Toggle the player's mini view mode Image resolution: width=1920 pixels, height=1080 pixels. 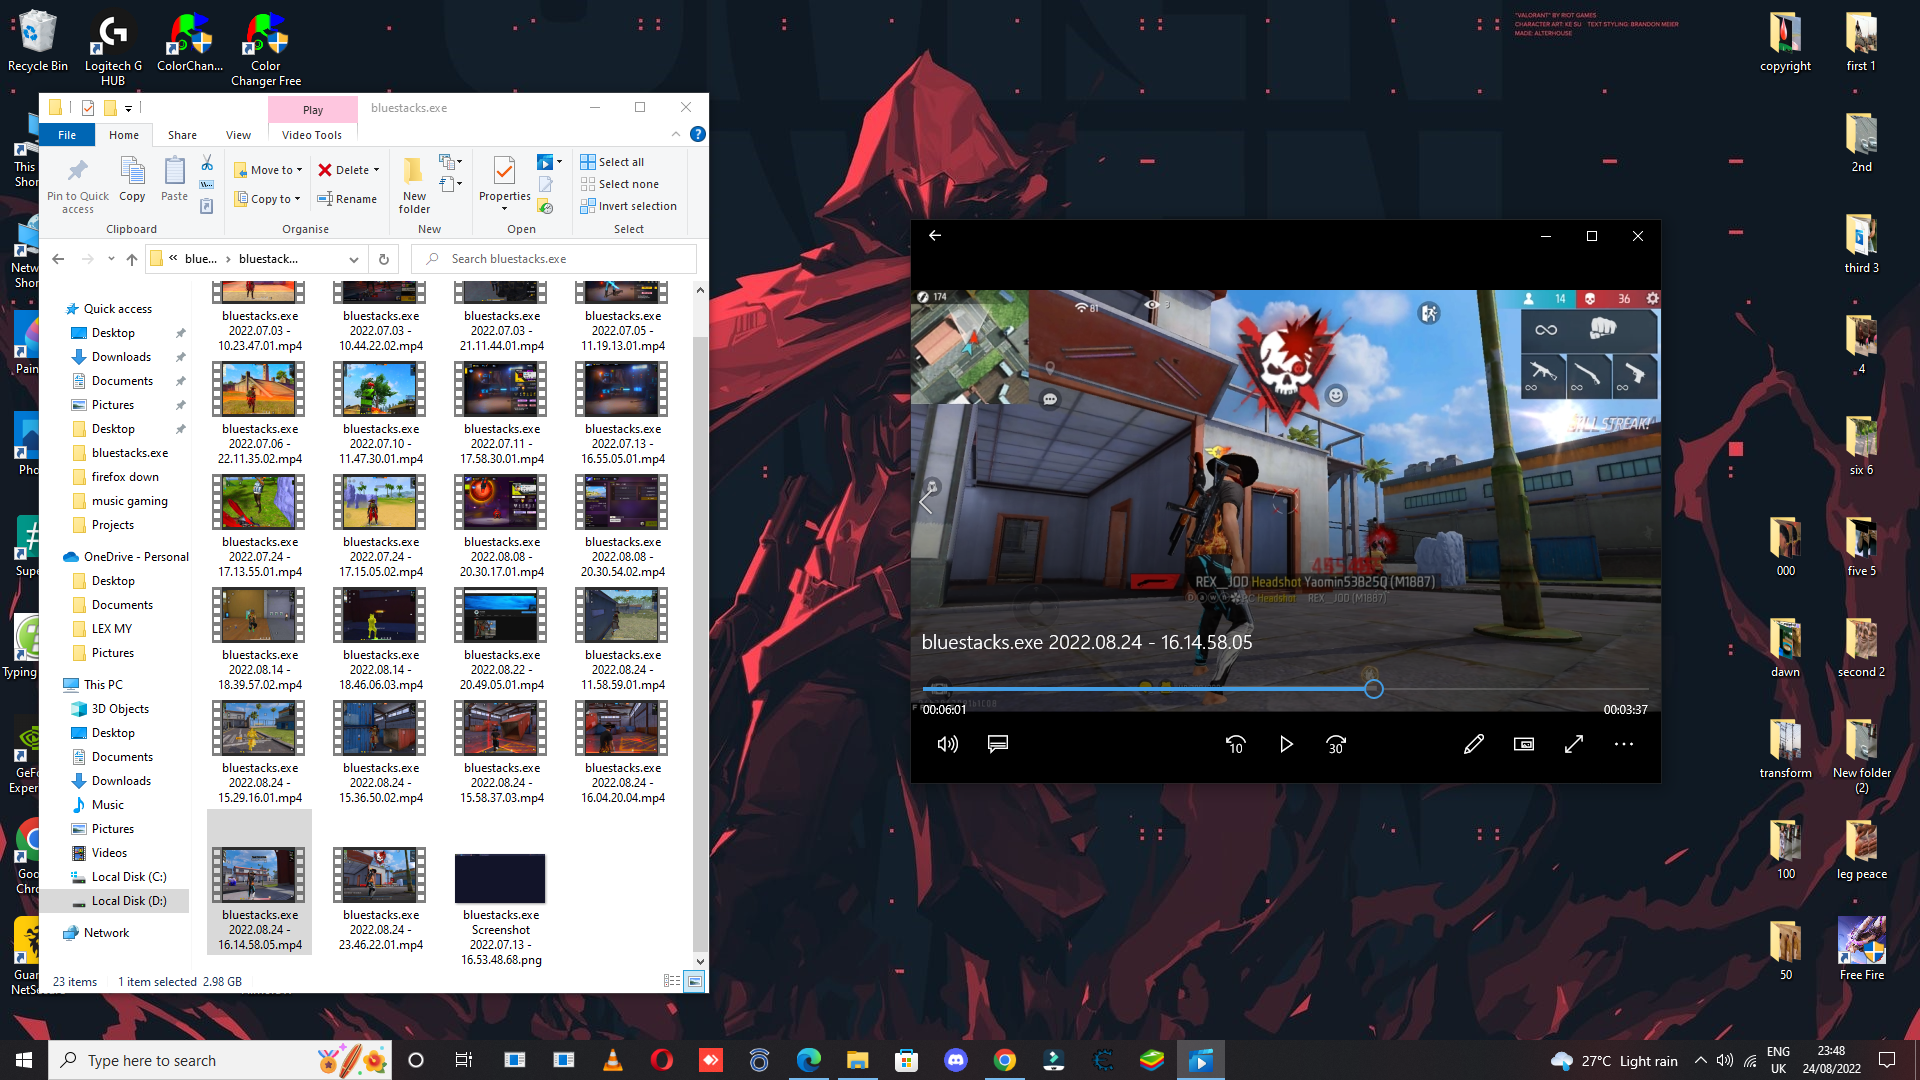tap(1523, 745)
